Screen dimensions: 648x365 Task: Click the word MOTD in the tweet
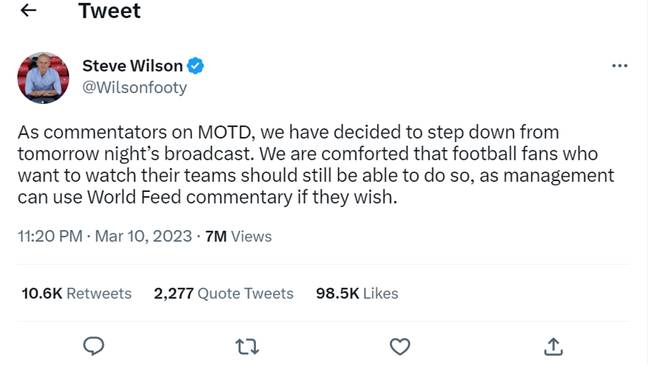224,133
